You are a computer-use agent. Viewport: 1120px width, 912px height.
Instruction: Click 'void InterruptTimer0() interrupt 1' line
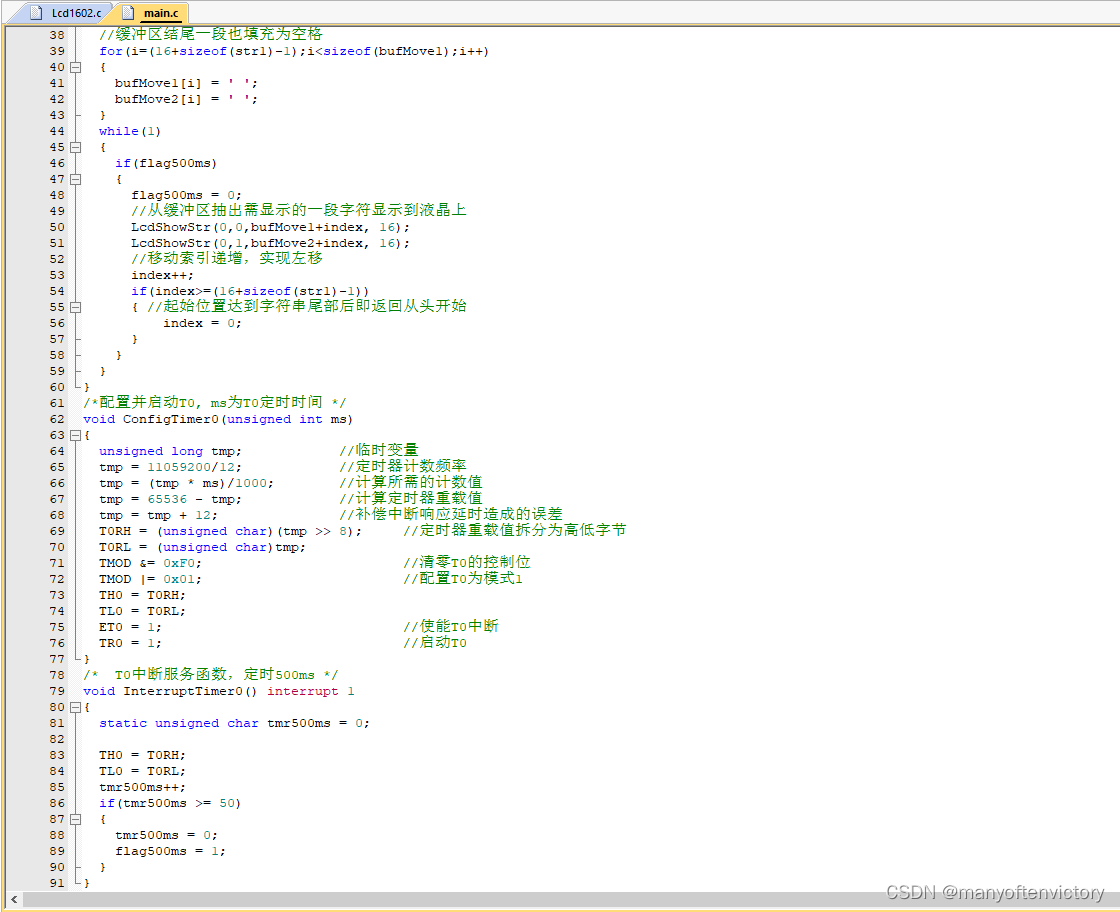coord(219,691)
